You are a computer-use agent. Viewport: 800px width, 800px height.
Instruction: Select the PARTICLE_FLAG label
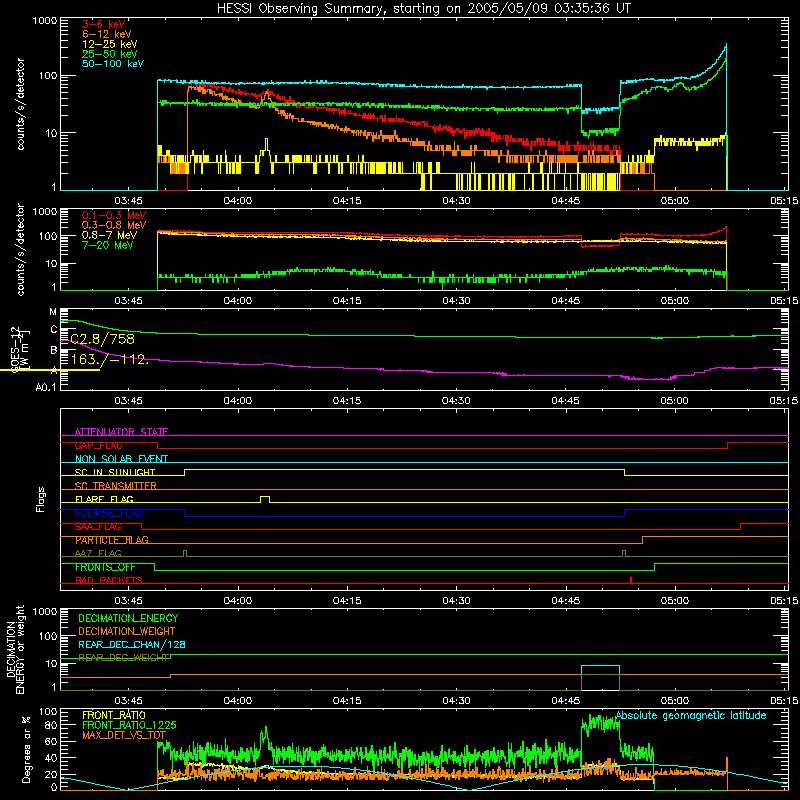coord(112,540)
